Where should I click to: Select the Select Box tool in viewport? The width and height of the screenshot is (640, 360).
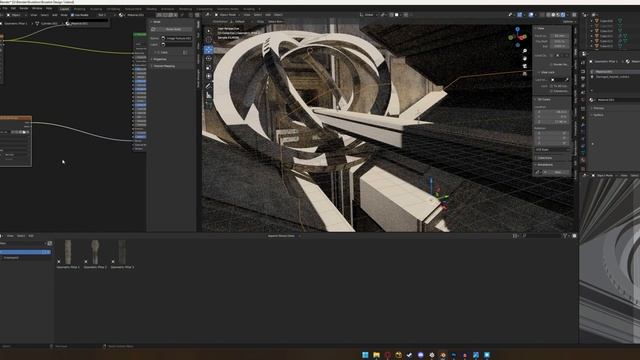pyautogui.click(x=209, y=31)
